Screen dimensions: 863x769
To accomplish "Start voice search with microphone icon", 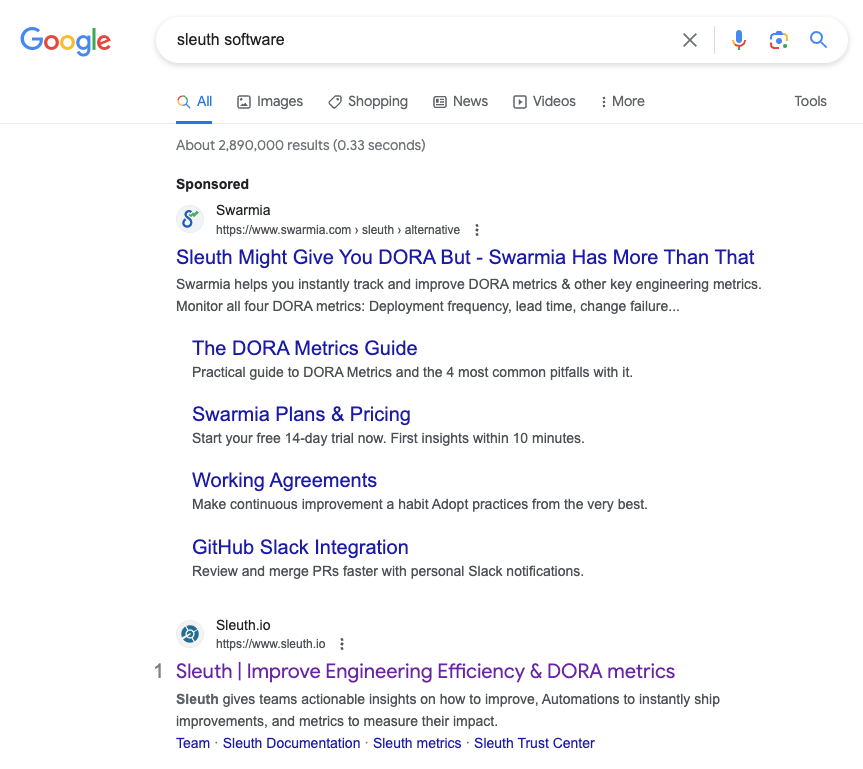I will click(x=739, y=40).
